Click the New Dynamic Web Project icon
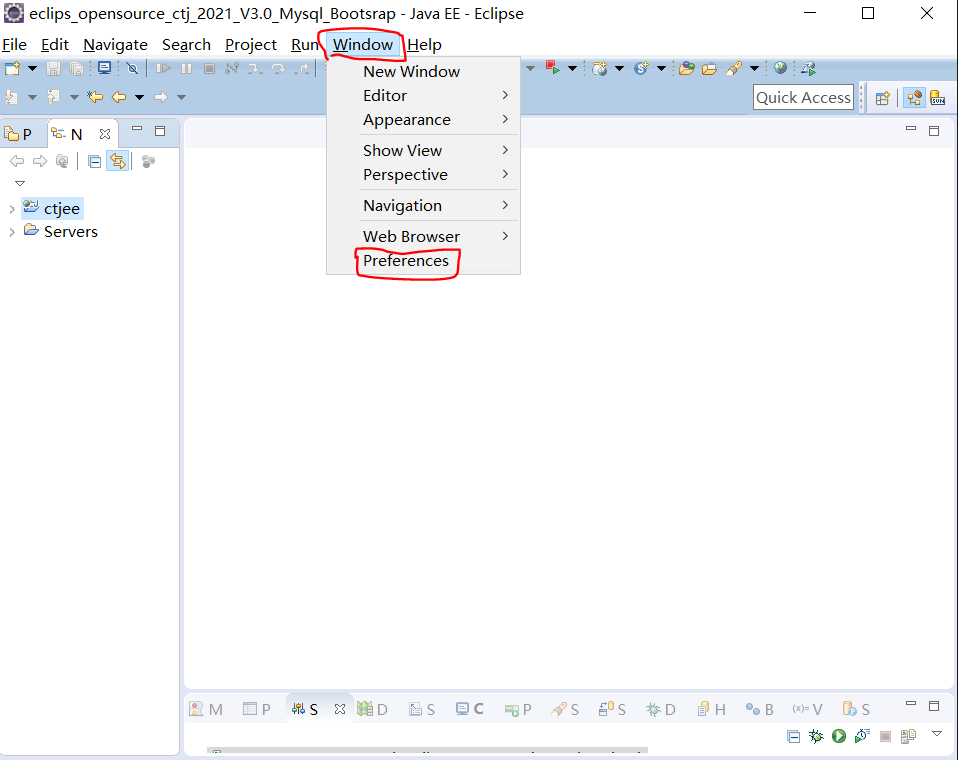This screenshot has height=760, width=958. 599,68
